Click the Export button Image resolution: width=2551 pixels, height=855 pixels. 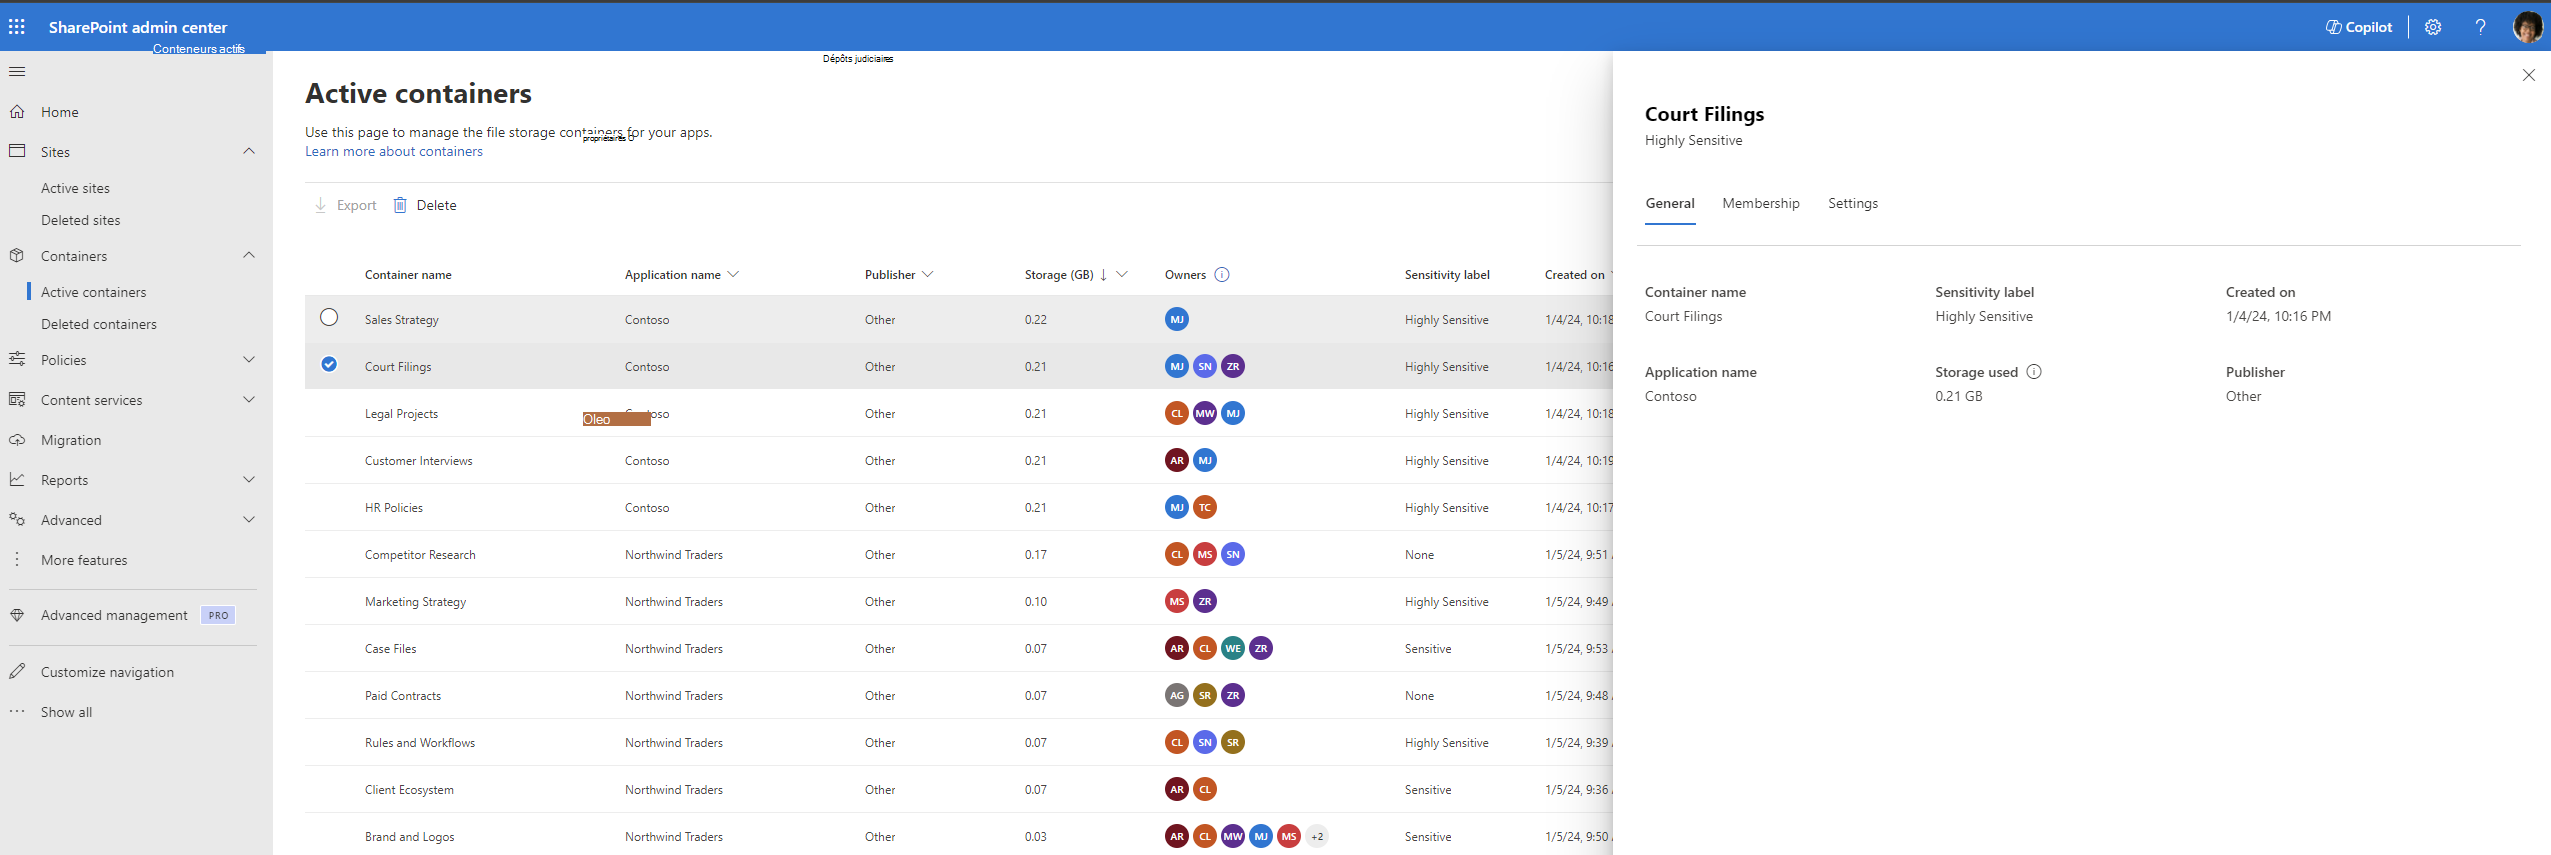[x=346, y=205]
